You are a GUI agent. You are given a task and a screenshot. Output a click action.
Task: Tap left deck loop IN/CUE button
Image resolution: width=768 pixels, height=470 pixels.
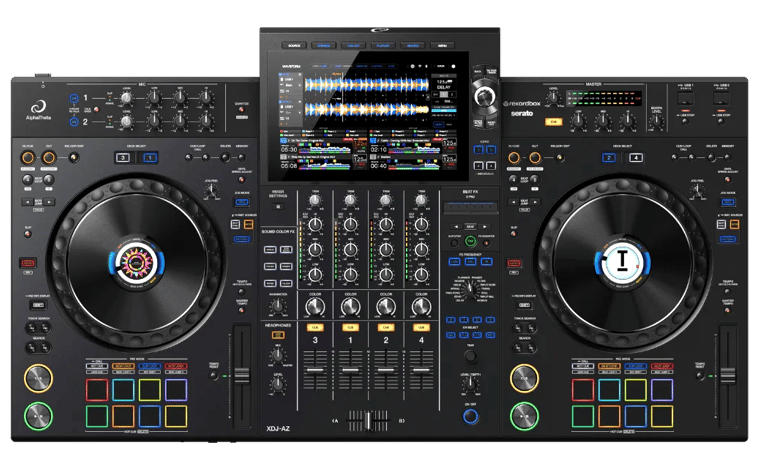[28, 158]
